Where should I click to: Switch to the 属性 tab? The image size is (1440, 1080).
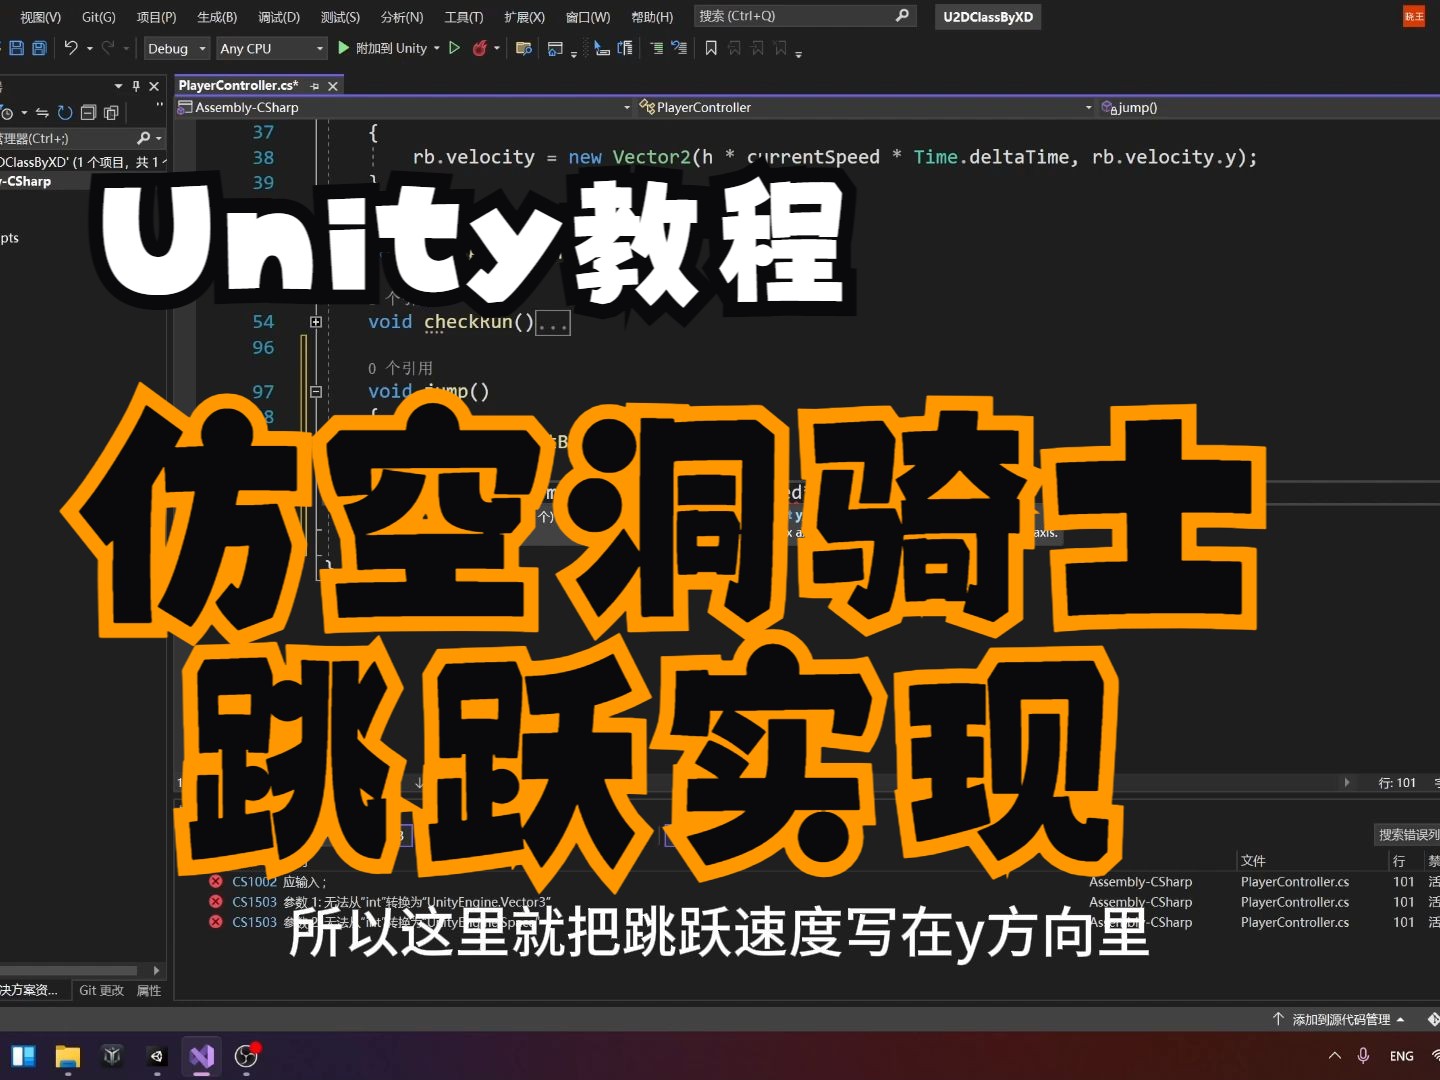pyautogui.click(x=149, y=990)
